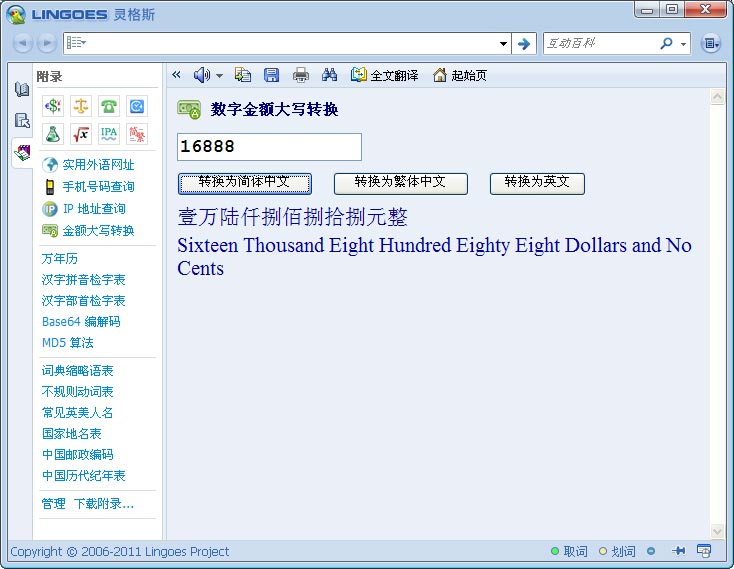Image resolution: width=734 pixels, height=569 pixels.
Task: Expand the search input history dropdown
Action: point(503,44)
